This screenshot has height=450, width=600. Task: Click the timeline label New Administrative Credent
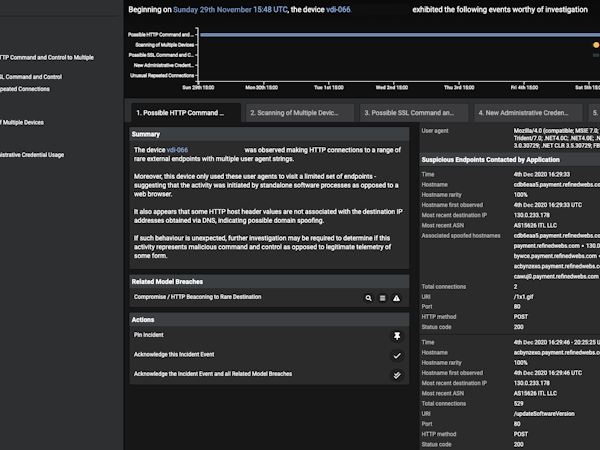pos(164,65)
